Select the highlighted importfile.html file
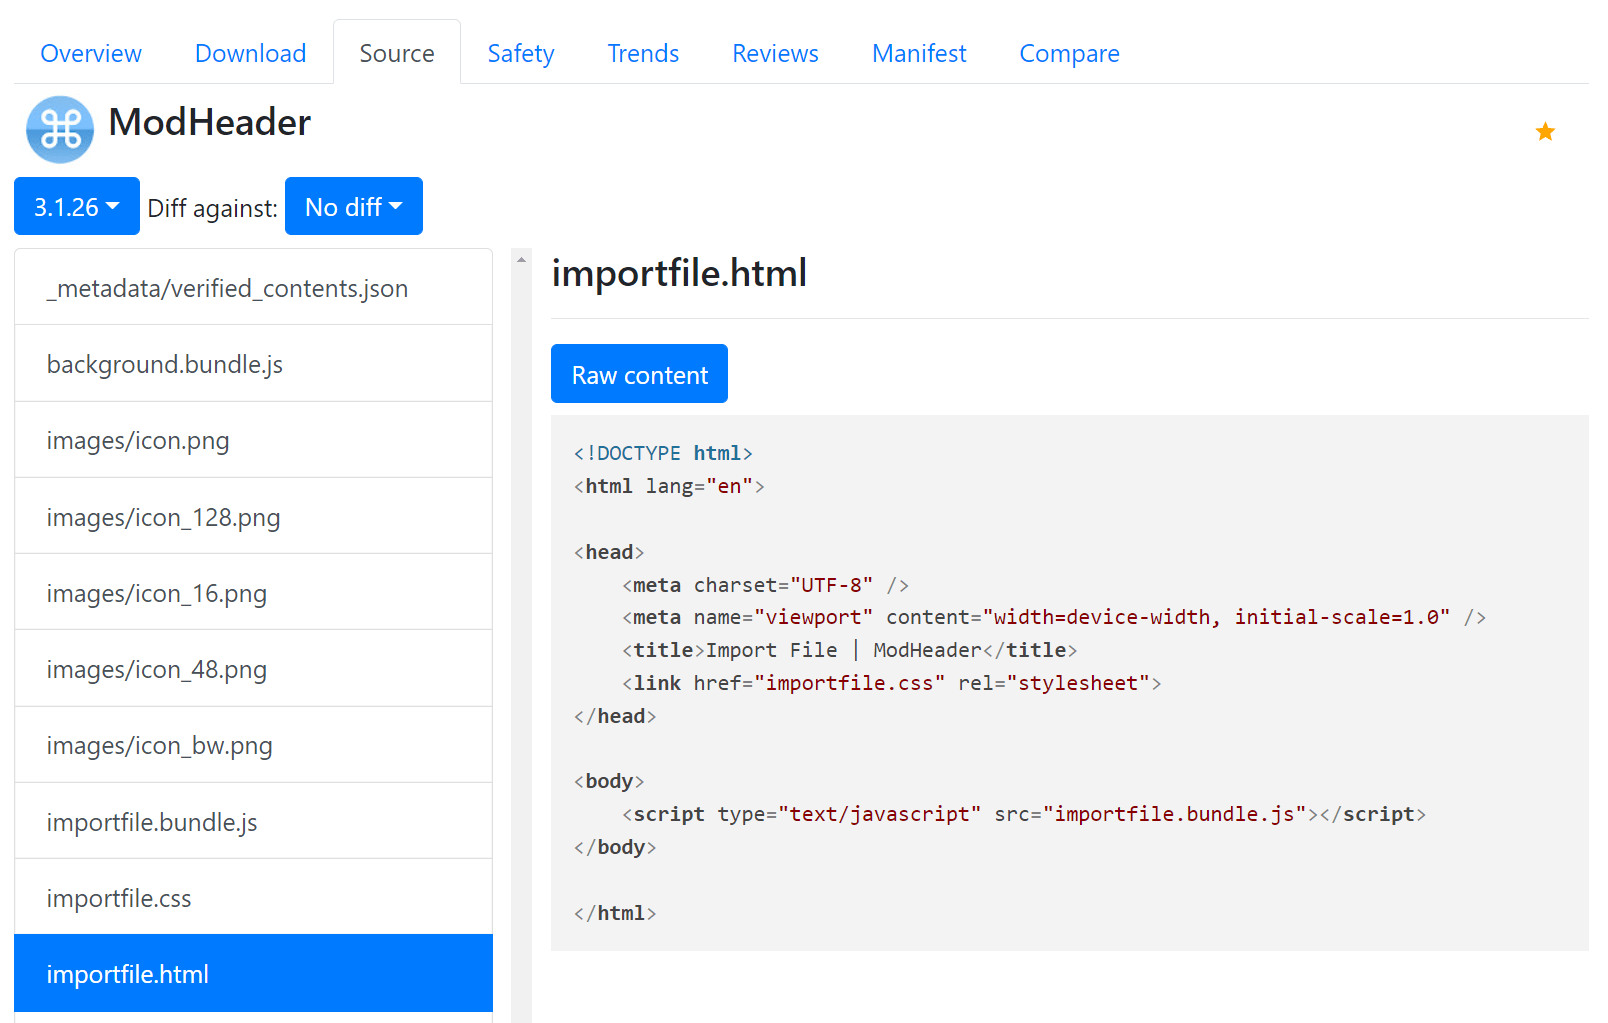1608x1023 pixels. pyautogui.click(x=254, y=974)
